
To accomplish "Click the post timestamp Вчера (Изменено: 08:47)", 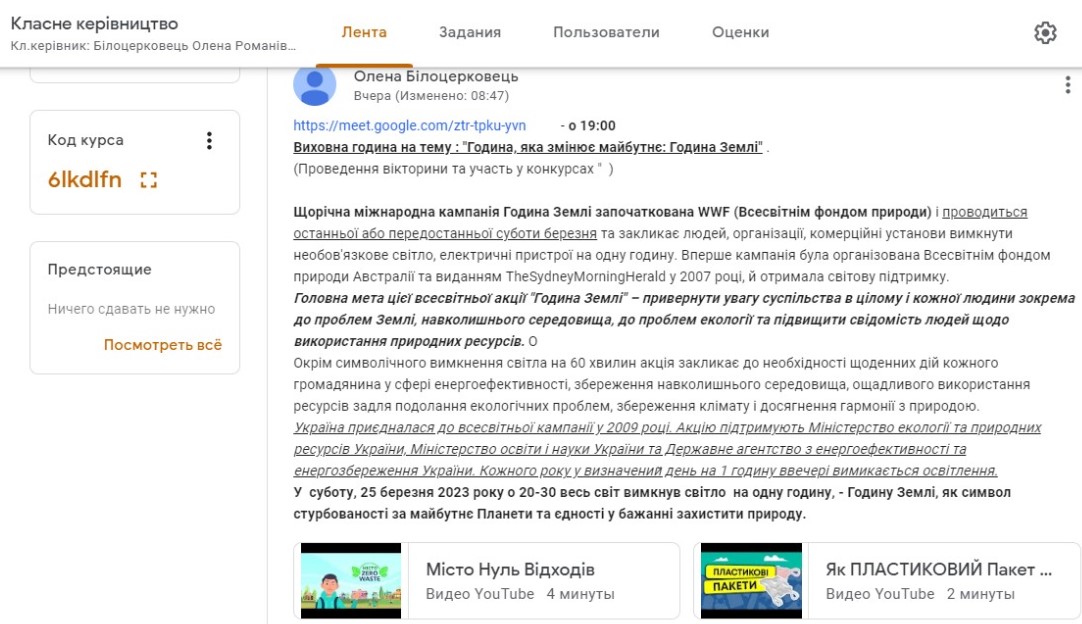I will click(431, 96).
